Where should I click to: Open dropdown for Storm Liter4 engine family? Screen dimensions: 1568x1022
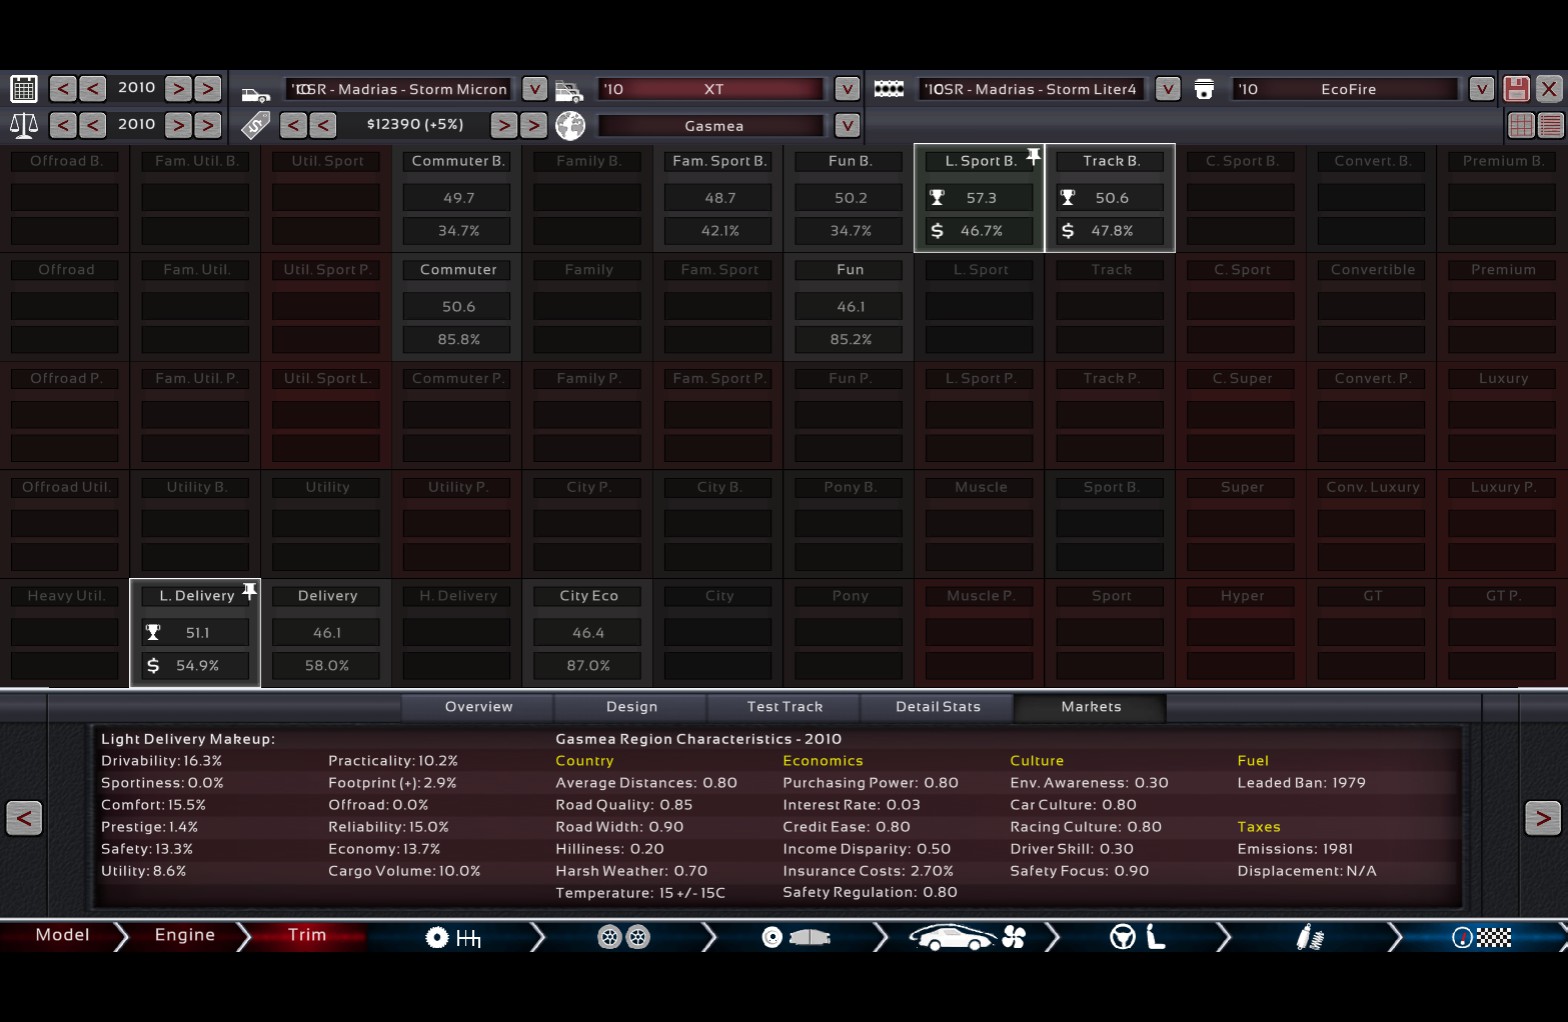(x=1167, y=89)
